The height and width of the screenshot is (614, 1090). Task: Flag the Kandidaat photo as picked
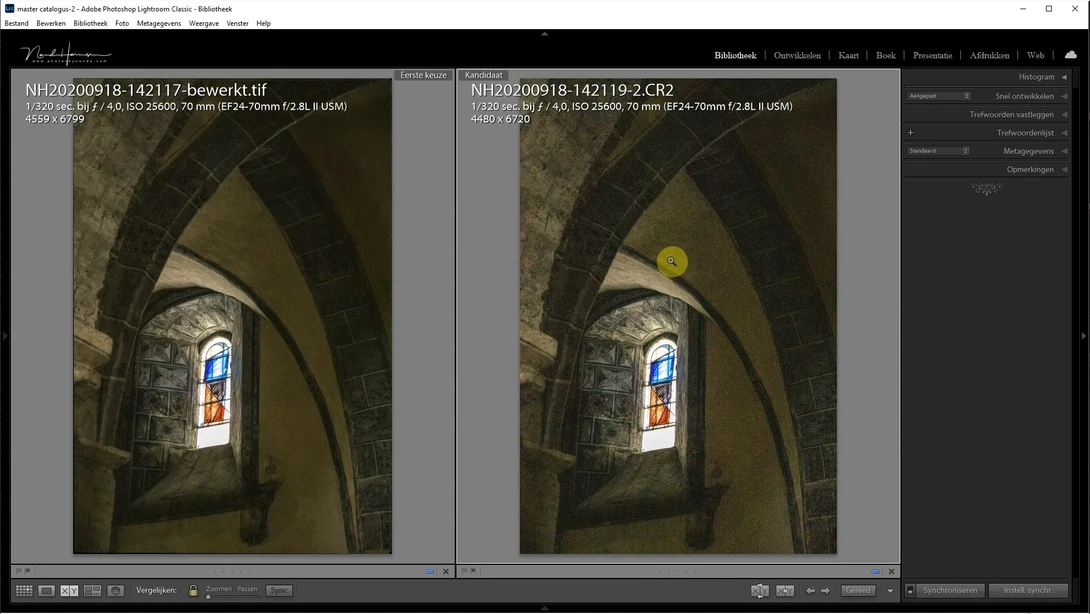pos(464,571)
